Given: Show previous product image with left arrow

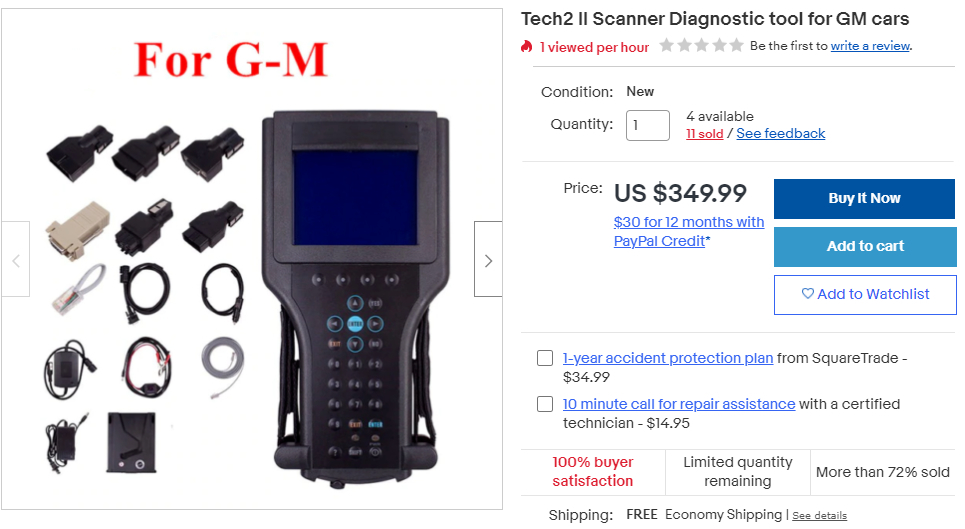Looking at the screenshot, I should click(x=16, y=259).
